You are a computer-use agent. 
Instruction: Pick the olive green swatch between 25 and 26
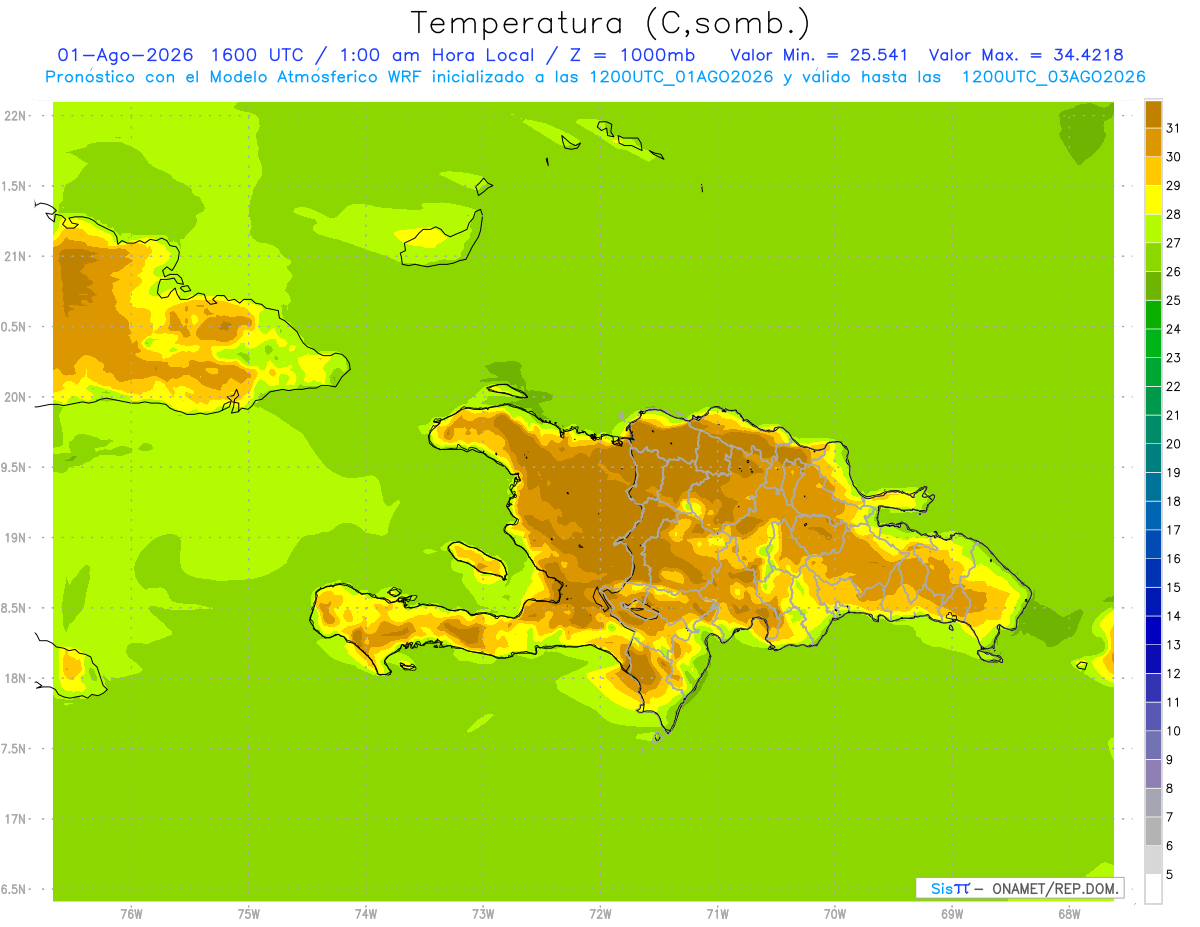[x=1153, y=286]
